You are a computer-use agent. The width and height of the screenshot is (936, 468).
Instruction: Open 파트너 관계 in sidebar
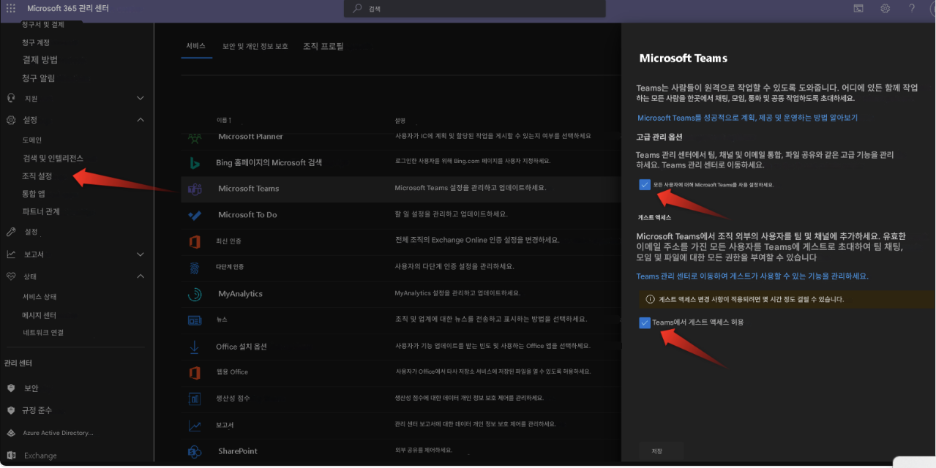(x=41, y=211)
